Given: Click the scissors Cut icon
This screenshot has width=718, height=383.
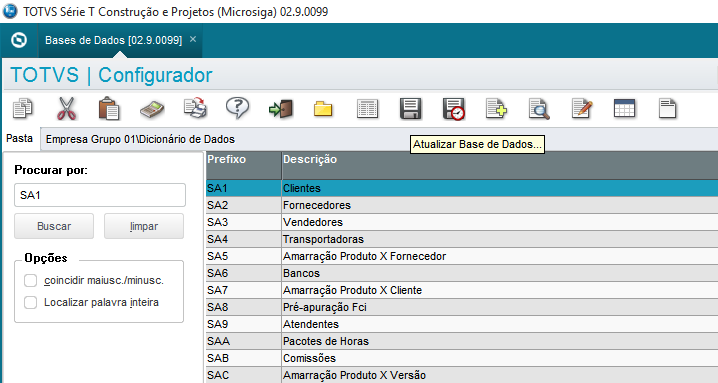Looking at the screenshot, I should pyautogui.click(x=66, y=109).
